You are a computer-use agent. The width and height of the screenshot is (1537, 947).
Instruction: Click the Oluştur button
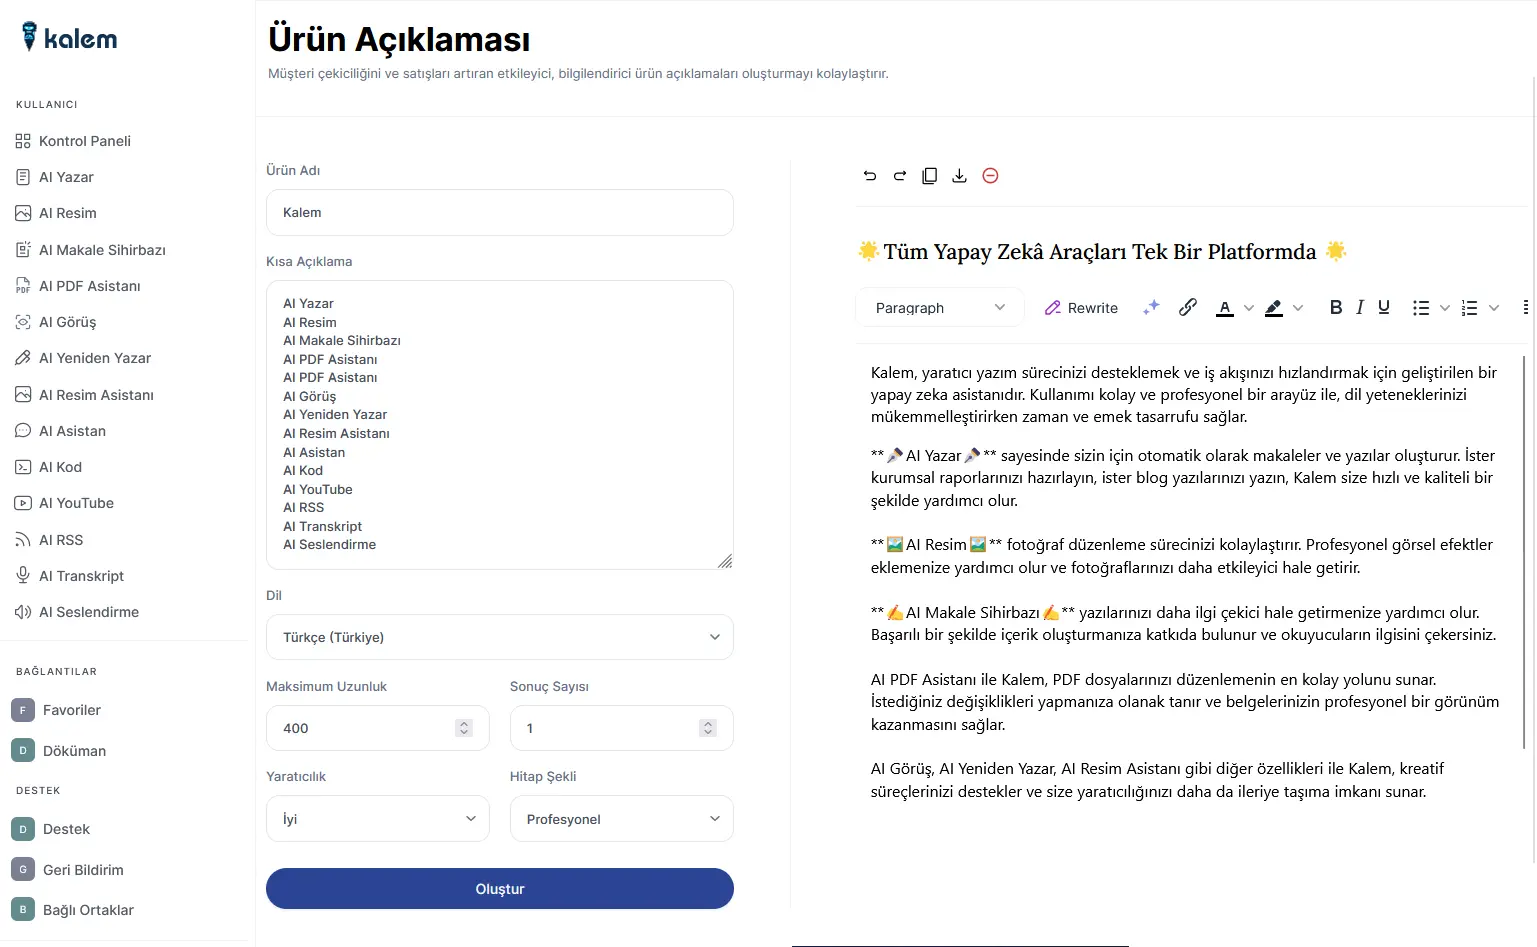[x=500, y=889]
